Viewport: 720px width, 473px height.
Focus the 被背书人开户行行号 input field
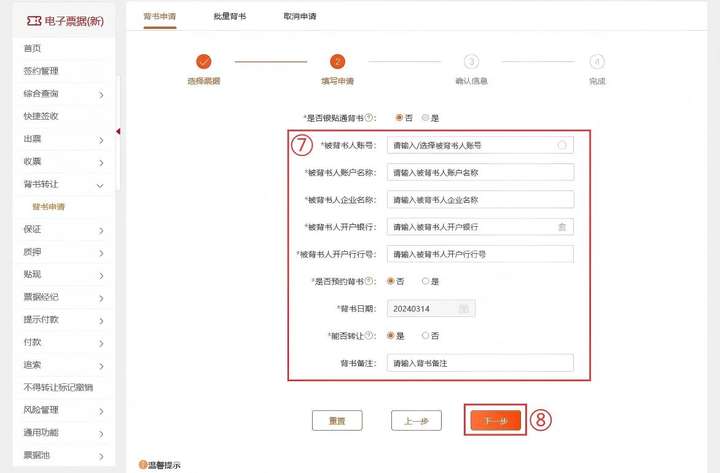point(480,254)
